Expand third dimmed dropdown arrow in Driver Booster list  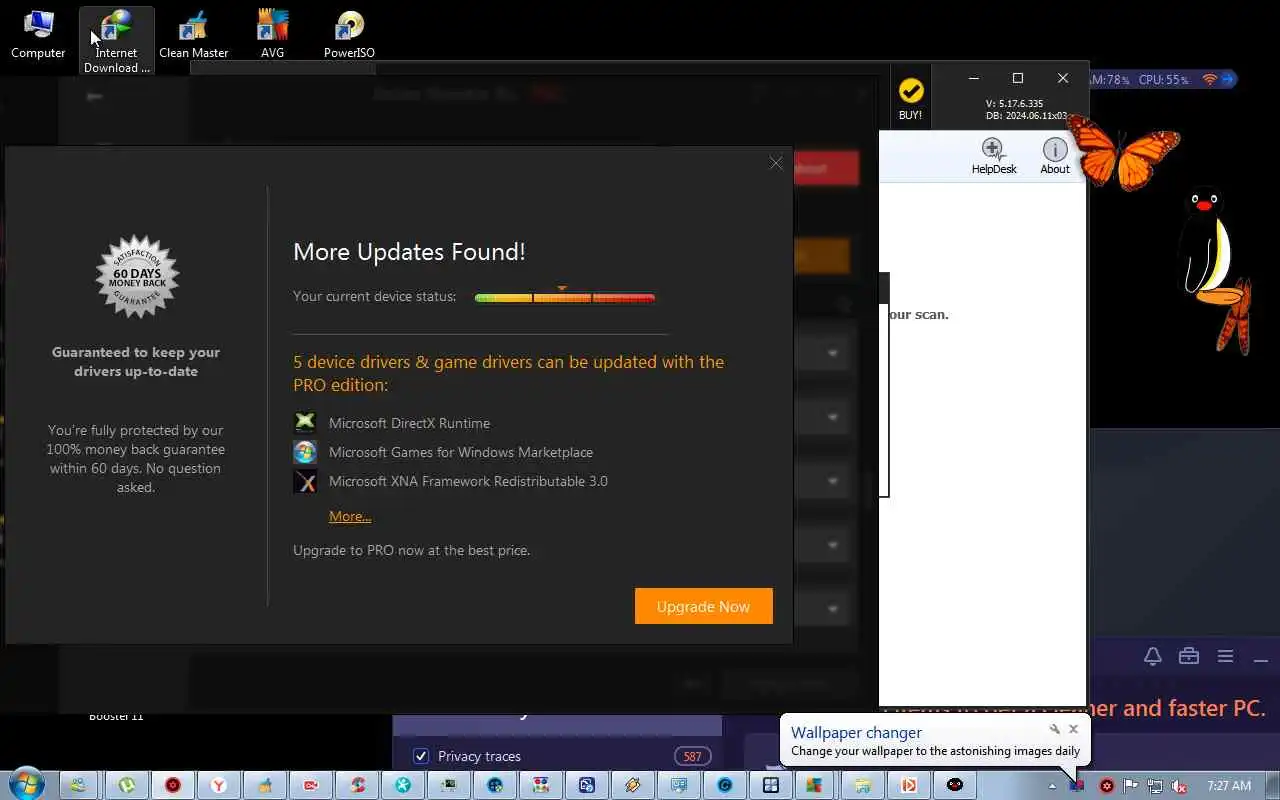[833, 481]
